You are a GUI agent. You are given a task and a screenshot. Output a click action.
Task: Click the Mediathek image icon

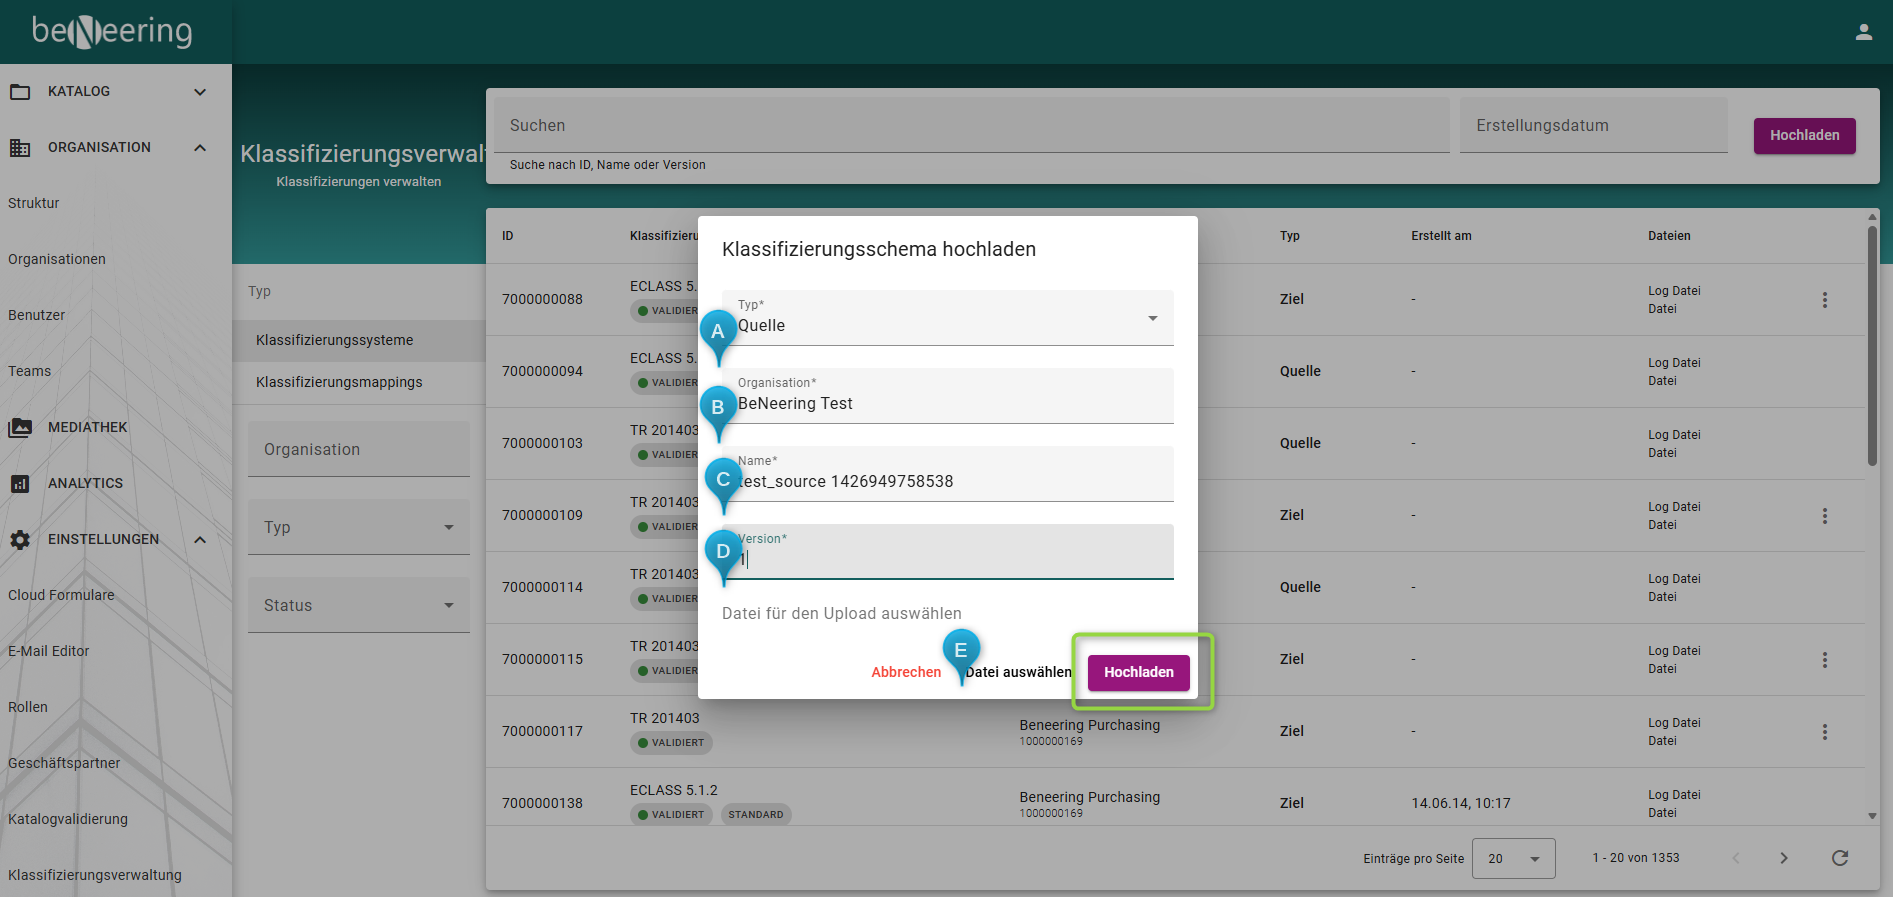(20, 428)
